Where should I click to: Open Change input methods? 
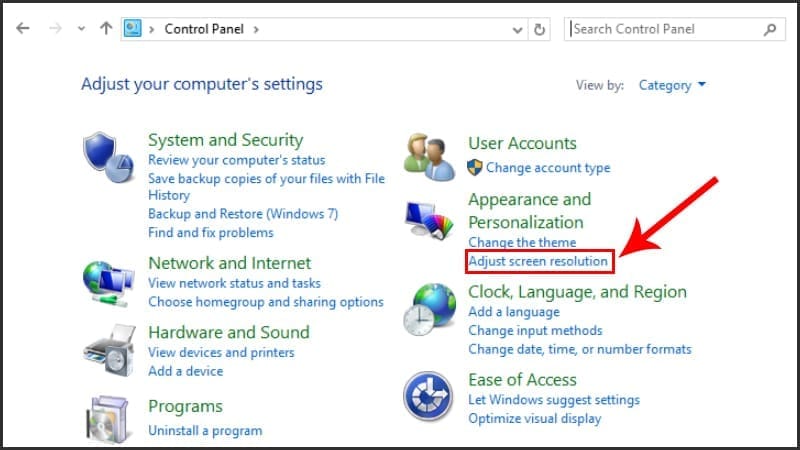tap(535, 331)
